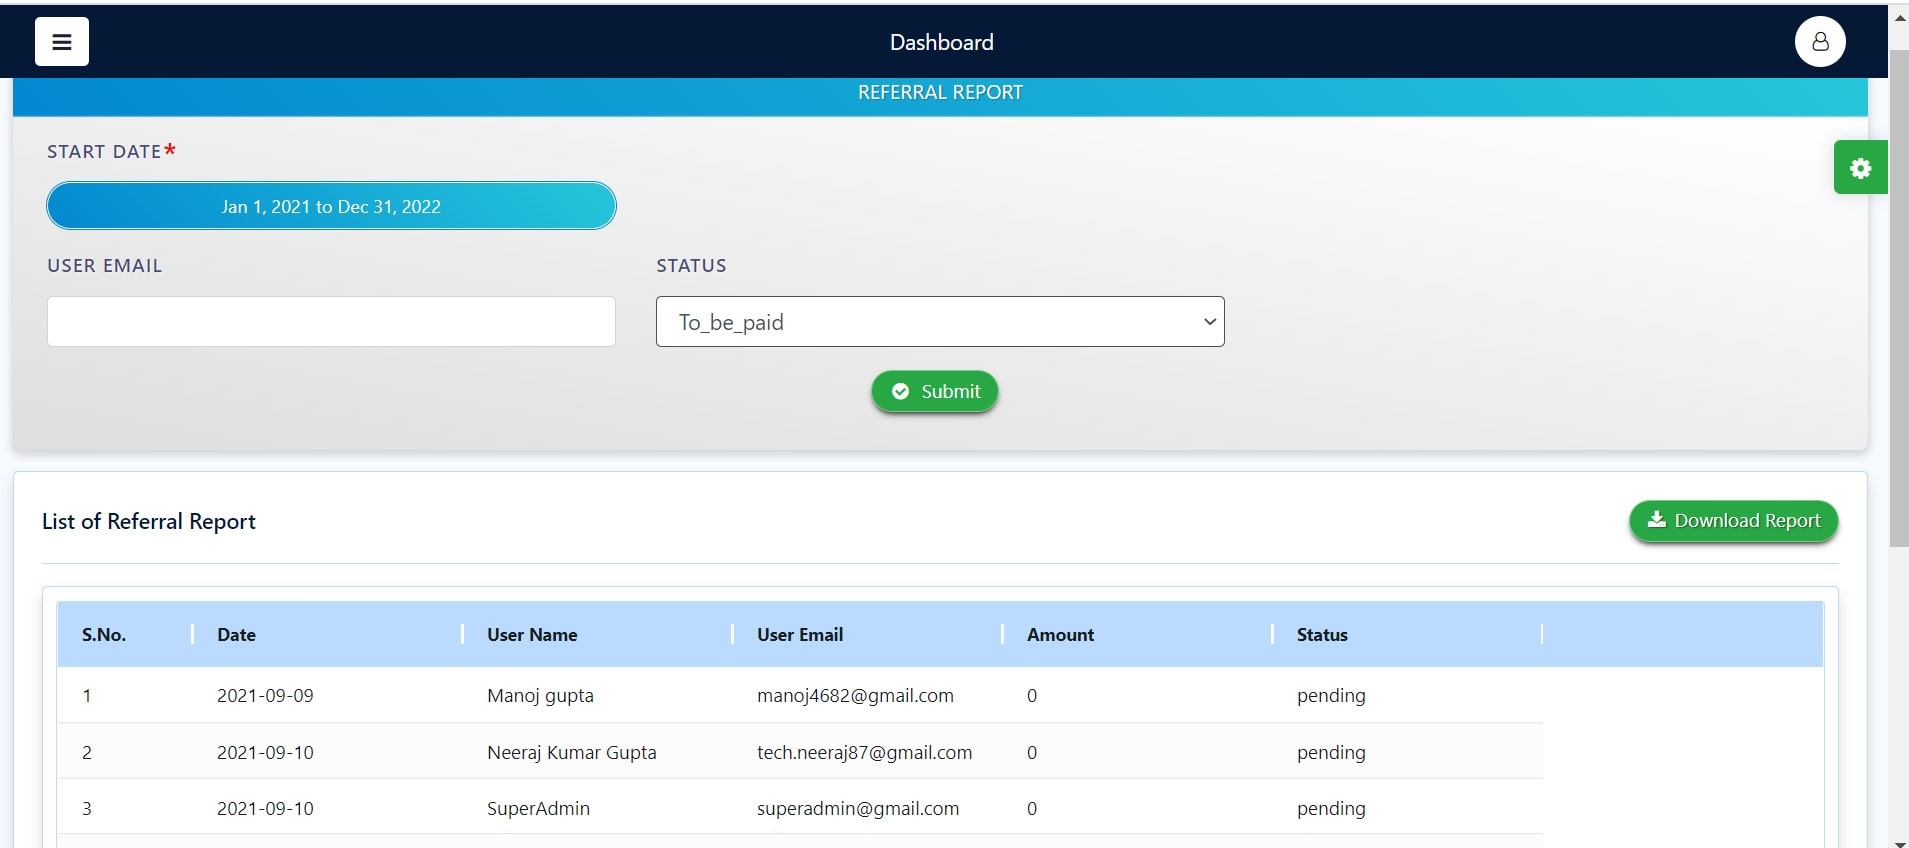Screen dimensions: 1909x848
Task: Open the hamburger menu
Action: pyautogui.click(x=62, y=42)
